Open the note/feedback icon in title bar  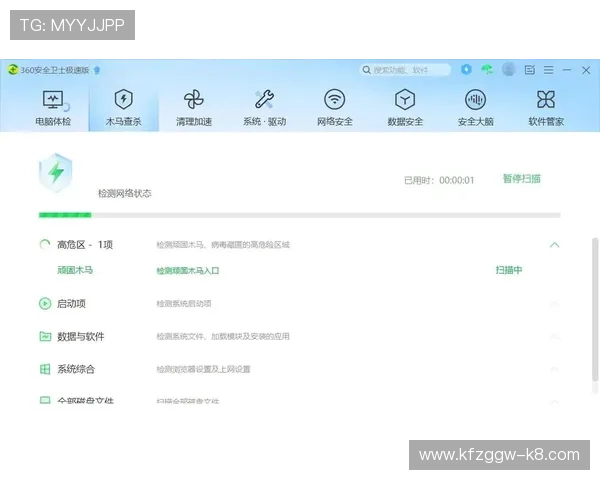(x=530, y=70)
